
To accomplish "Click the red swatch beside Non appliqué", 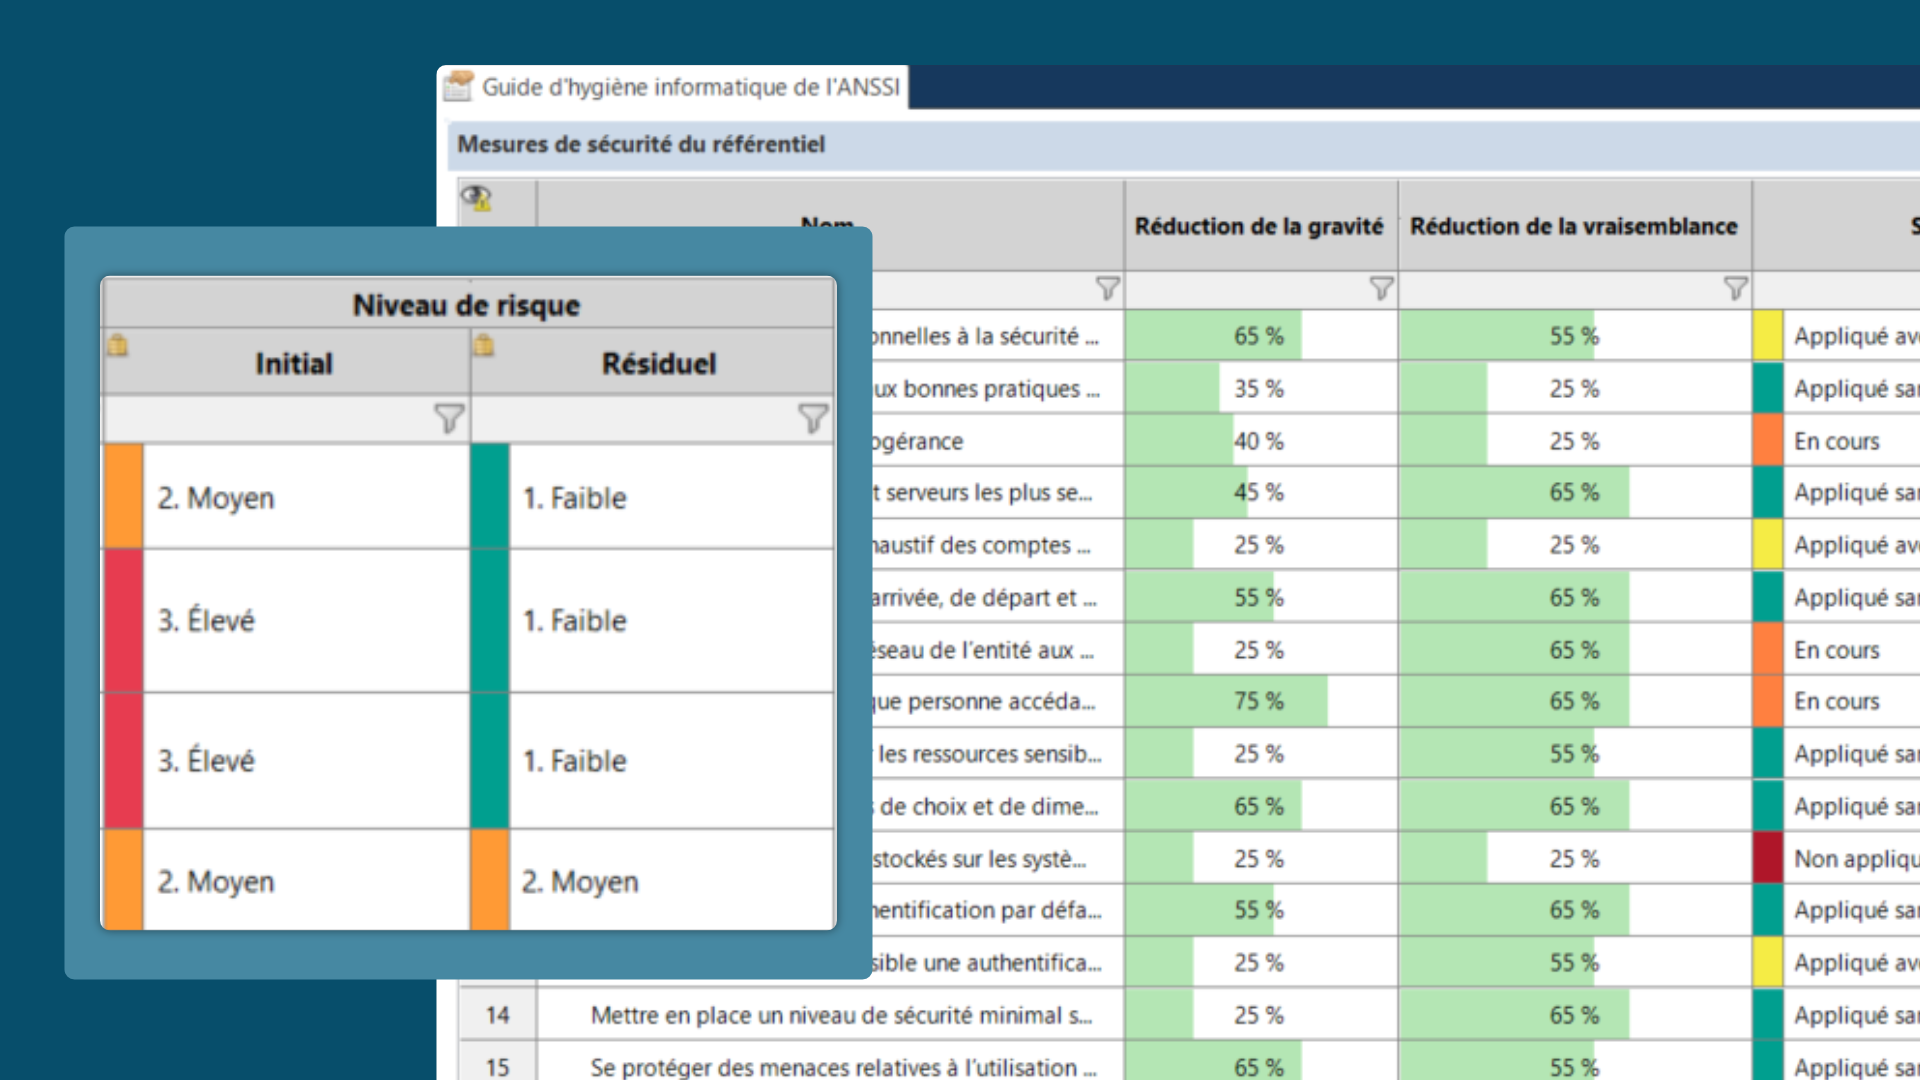I will click(1768, 859).
